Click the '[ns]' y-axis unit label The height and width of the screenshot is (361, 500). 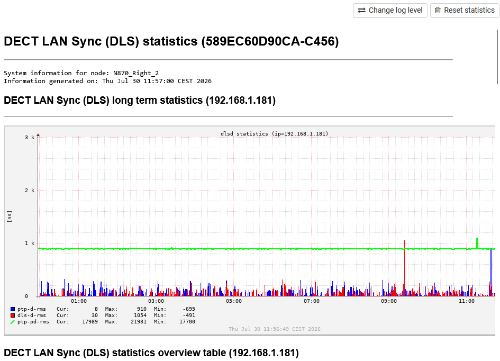pos(10,216)
